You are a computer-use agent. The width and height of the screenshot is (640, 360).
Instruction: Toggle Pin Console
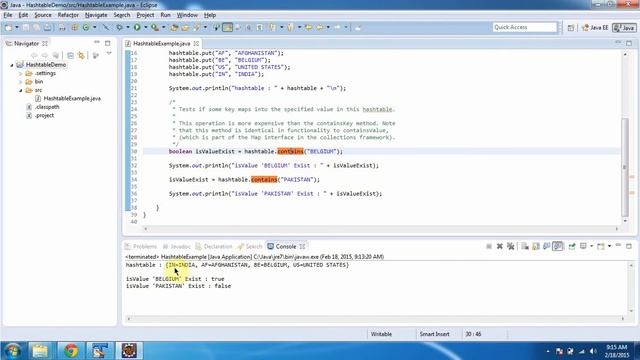572,246
